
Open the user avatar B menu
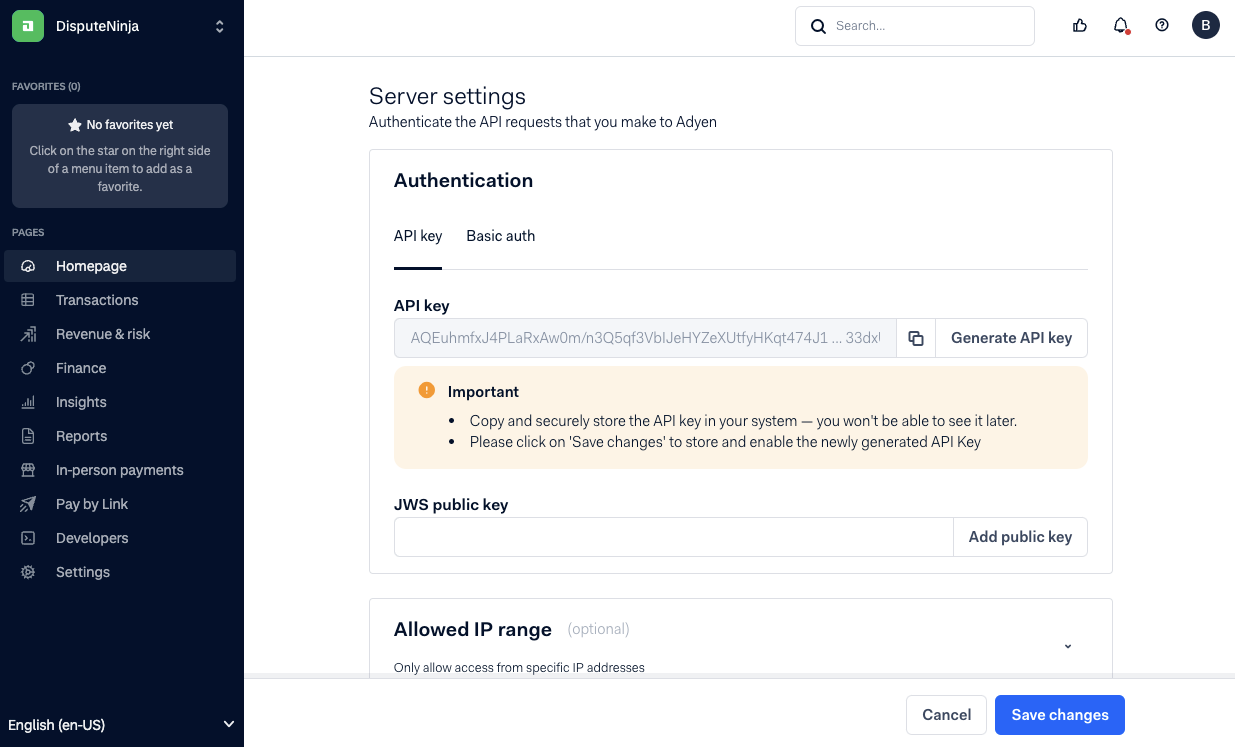1206,26
